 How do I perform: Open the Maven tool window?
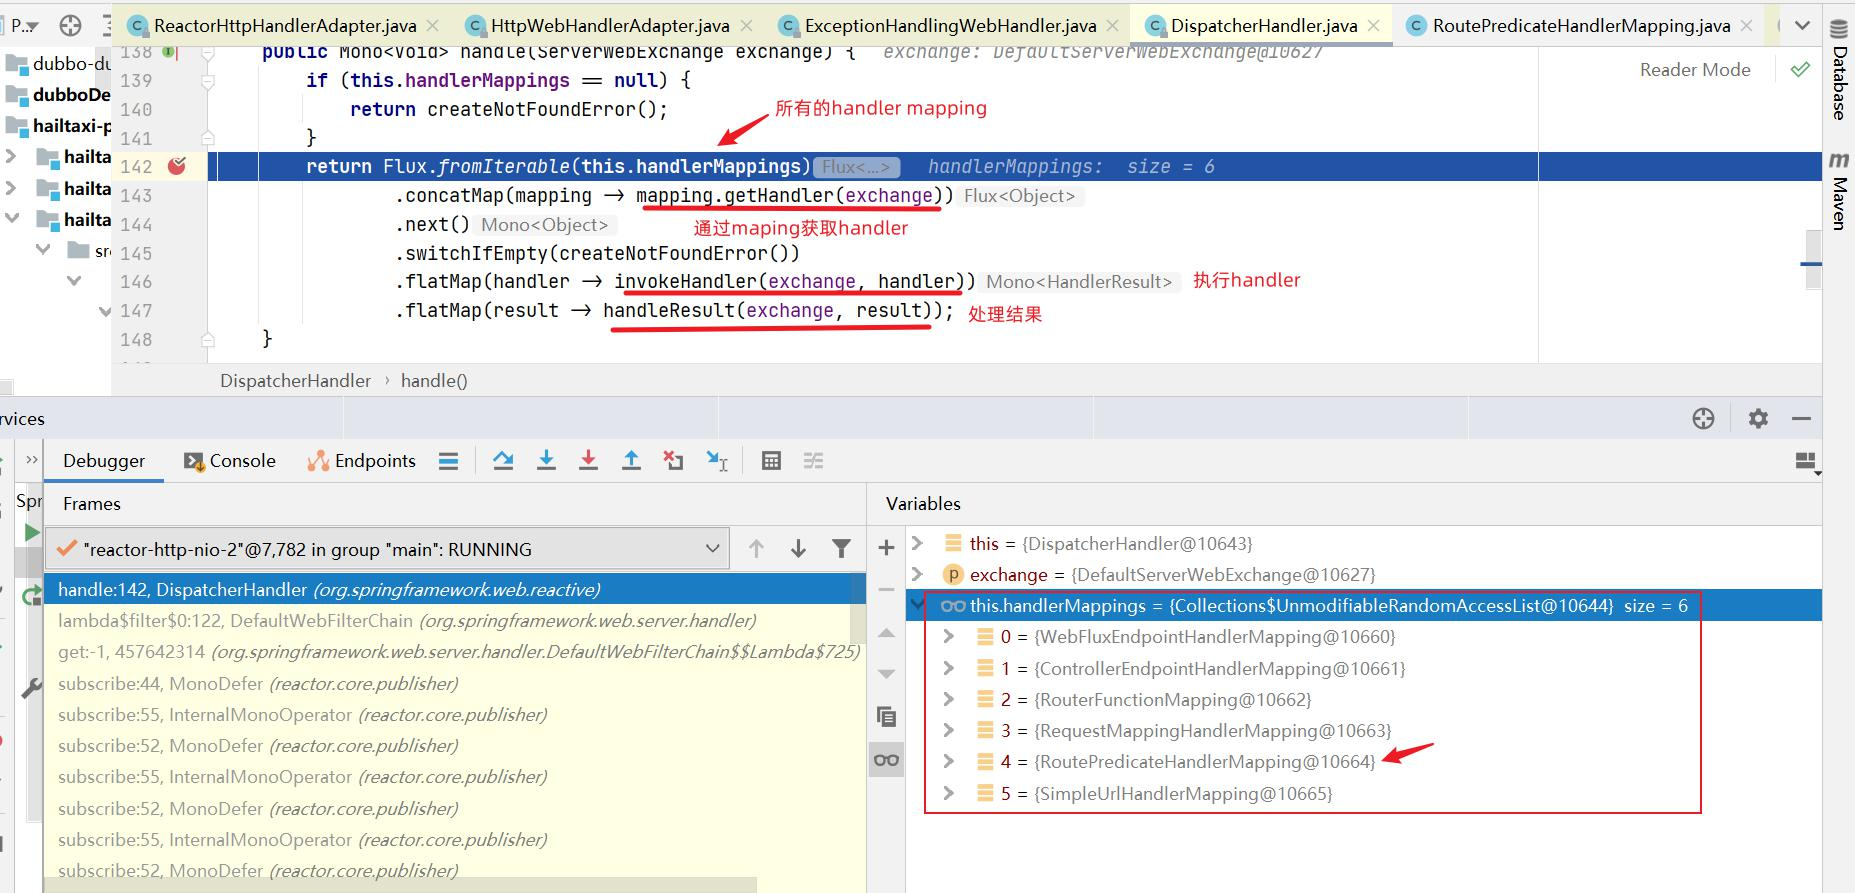[x=1839, y=192]
